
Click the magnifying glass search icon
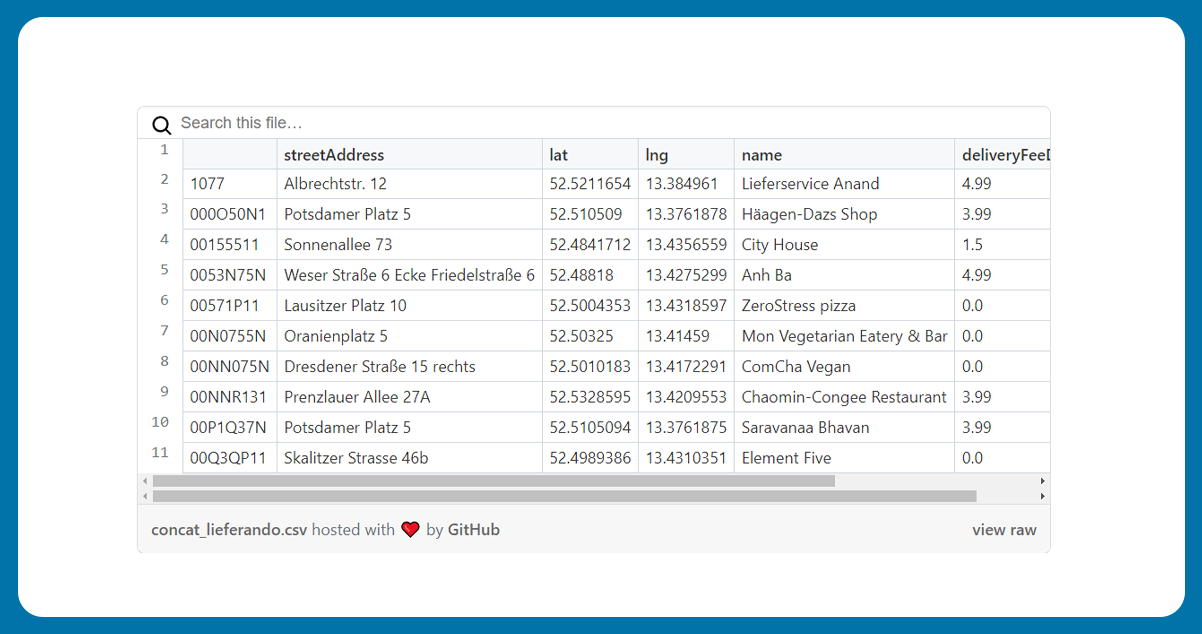(161, 124)
